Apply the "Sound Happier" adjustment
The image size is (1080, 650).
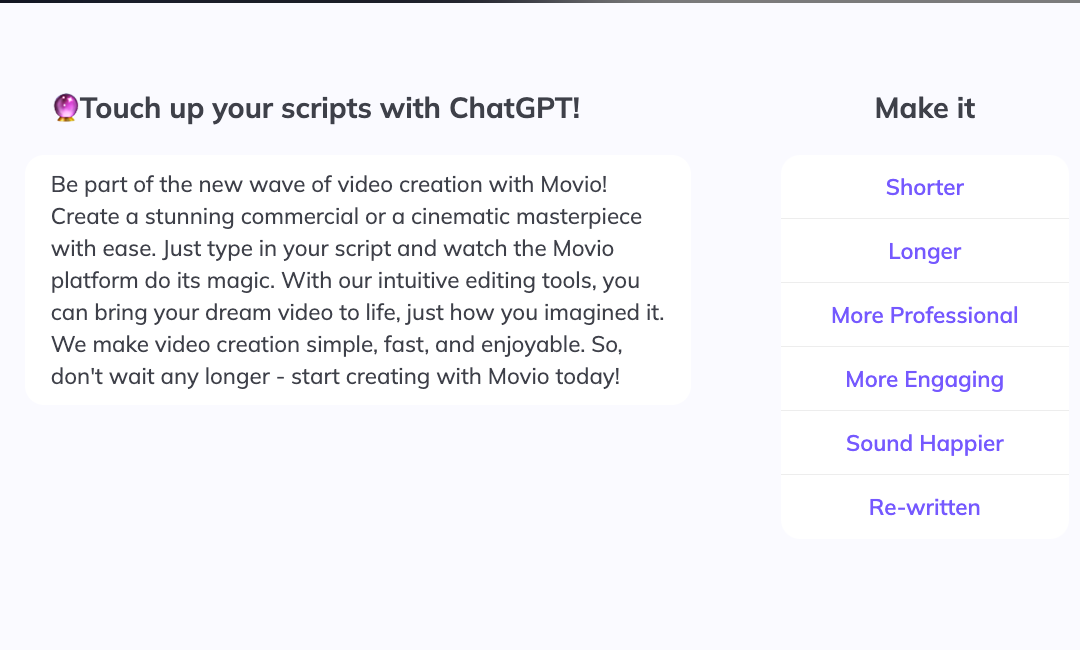pos(924,443)
